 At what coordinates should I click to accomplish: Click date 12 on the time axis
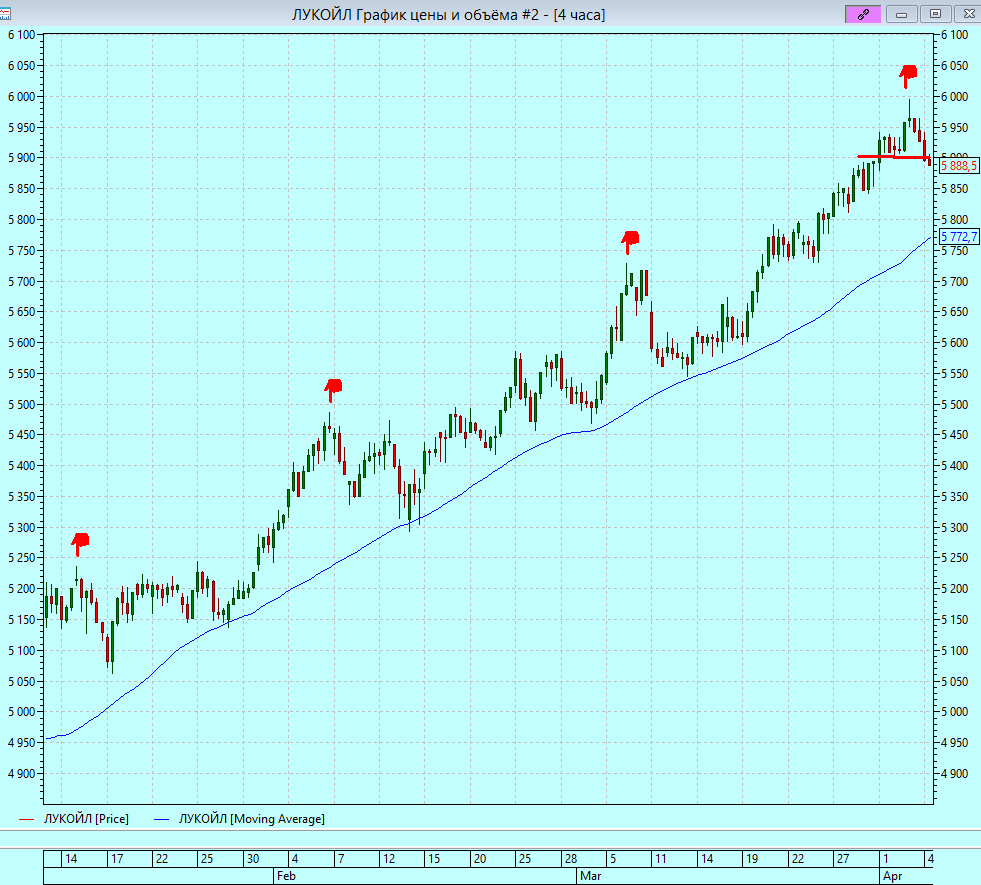tap(389, 859)
